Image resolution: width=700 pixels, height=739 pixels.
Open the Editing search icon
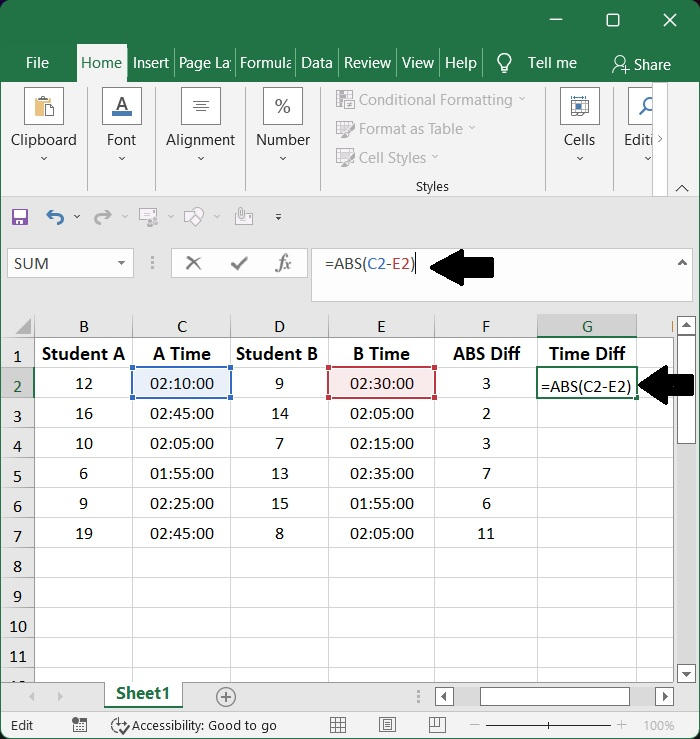pyautogui.click(x=641, y=106)
